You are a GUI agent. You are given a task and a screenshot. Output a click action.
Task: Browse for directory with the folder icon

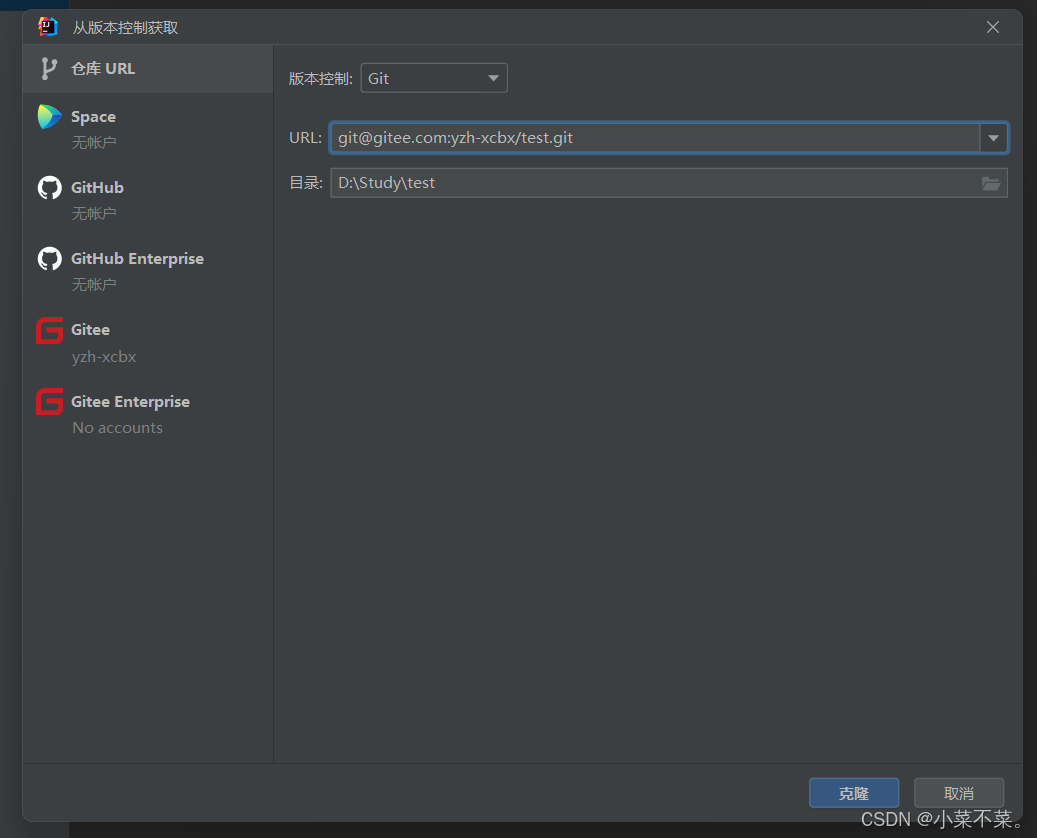[x=990, y=183]
